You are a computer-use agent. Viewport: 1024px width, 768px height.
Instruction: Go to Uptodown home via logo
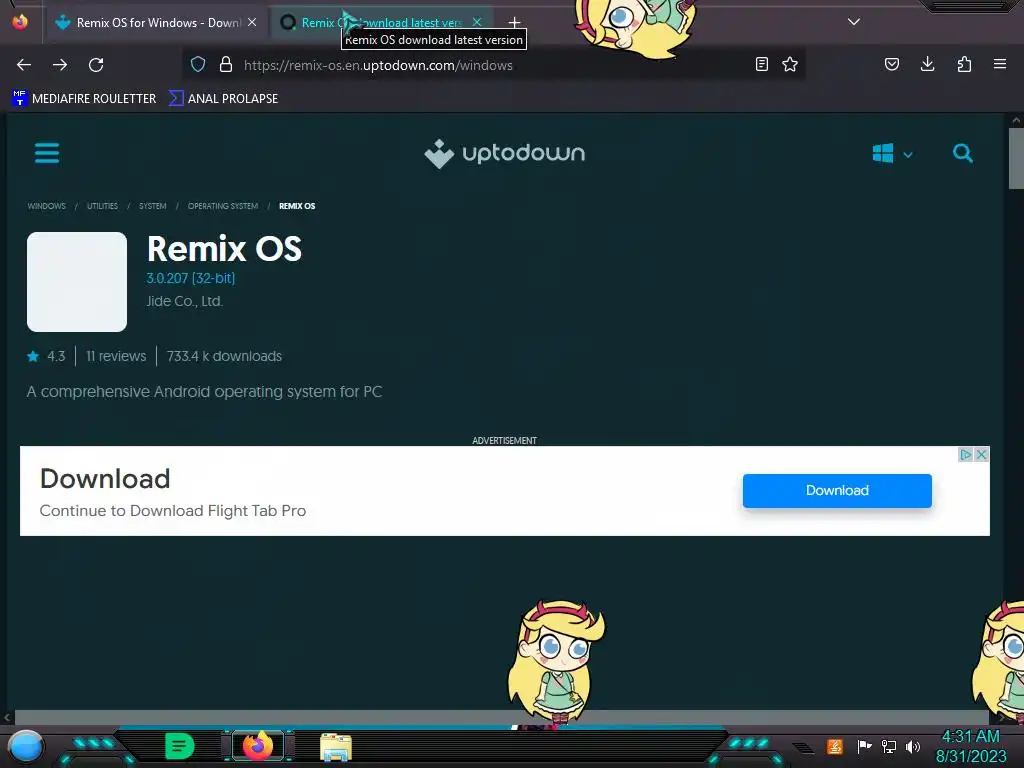(504, 153)
